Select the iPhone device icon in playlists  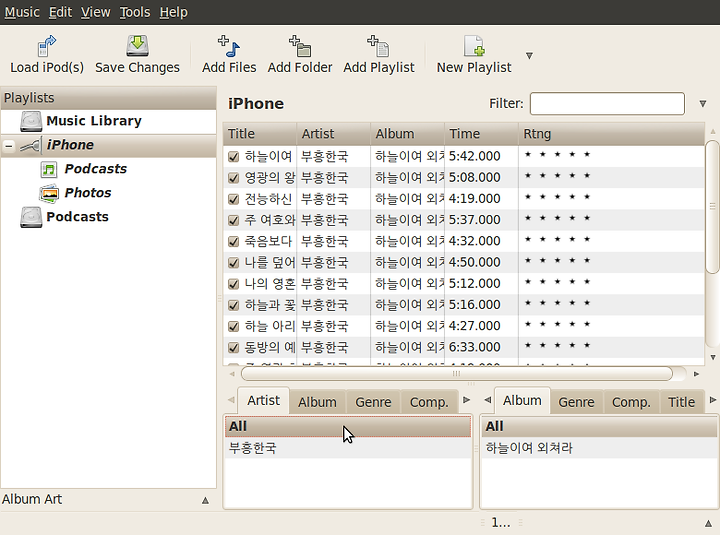pyautogui.click(x=31, y=146)
